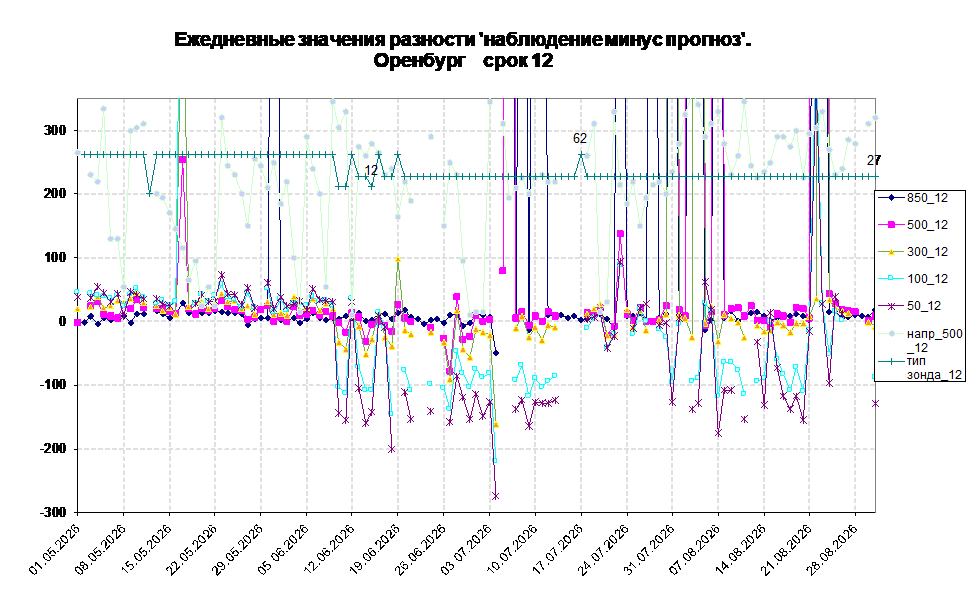
Task: Select the 'тип зонда_12' legend entry
Action: [x=921, y=367]
